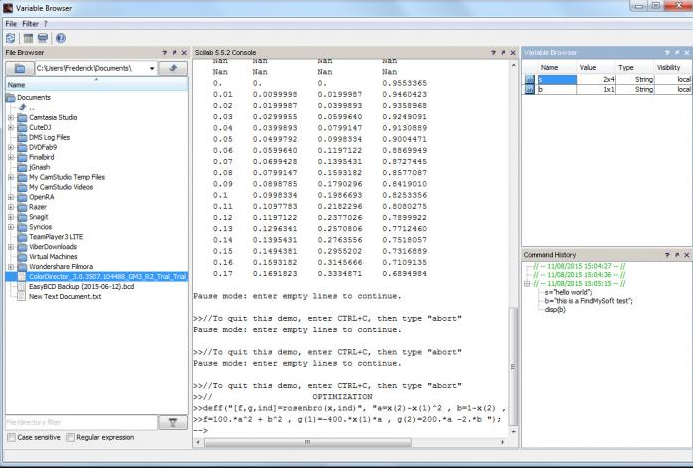Collapse the 15:05:15 command history session
The height and width of the screenshot is (468, 693).
click(x=528, y=283)
